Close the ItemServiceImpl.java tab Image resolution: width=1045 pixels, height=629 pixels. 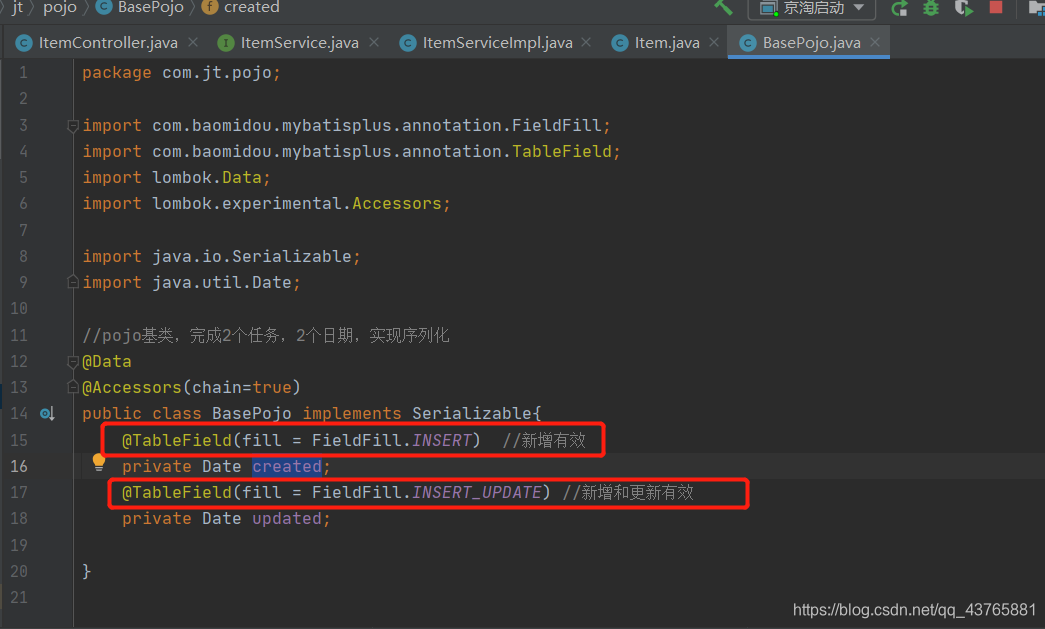586,42
